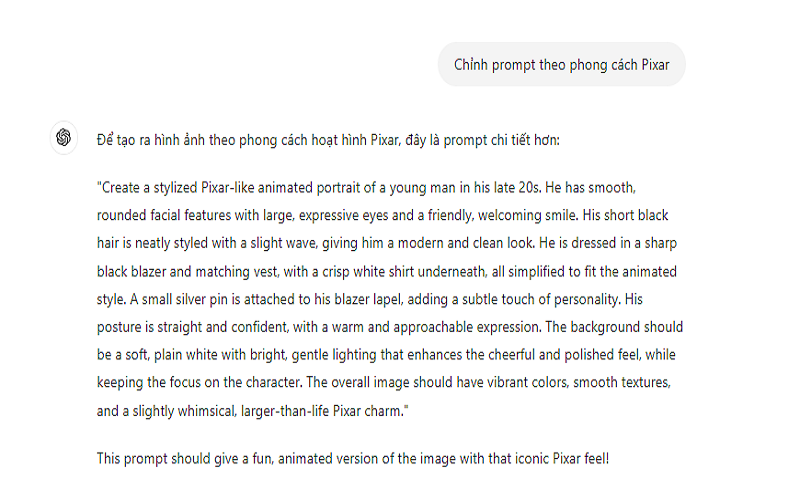Click the line starting "posture is straight and confident"
The width and height of the screenshot is (800, 500).
(391, 327)
